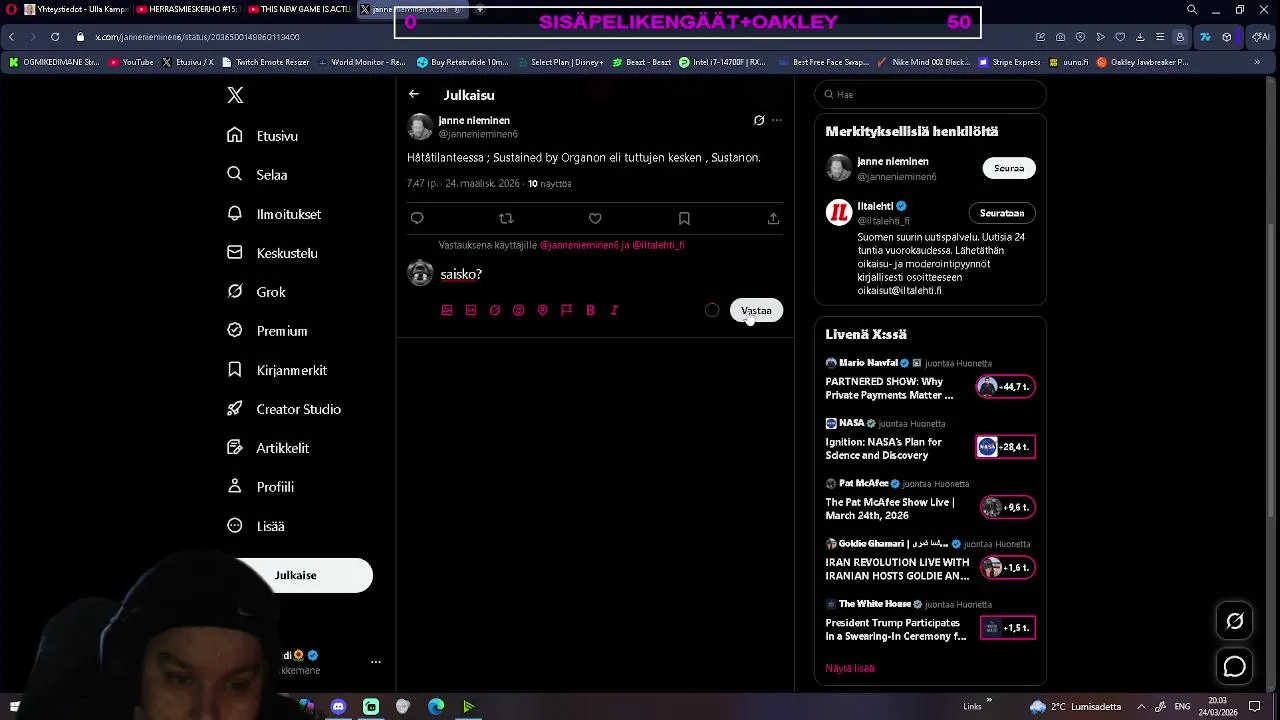Open account switcher three-dot menu

click(376, 662)
